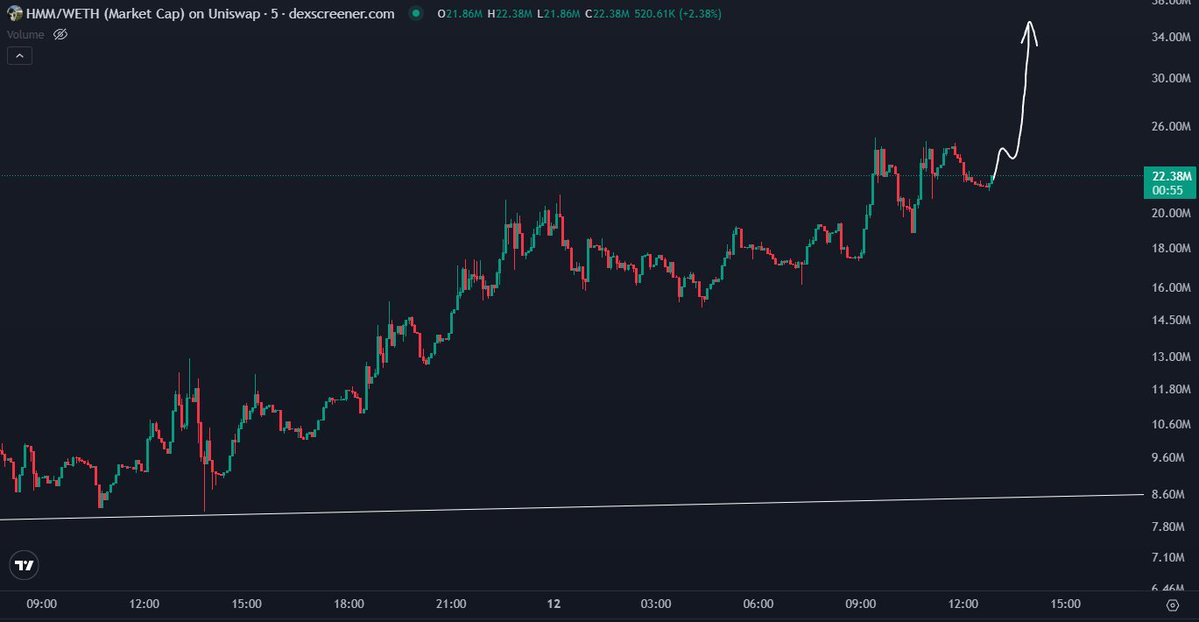Screen dimensions: 1199x622
Task: Click the current price label 22.38M
Action: [1171, 183]
